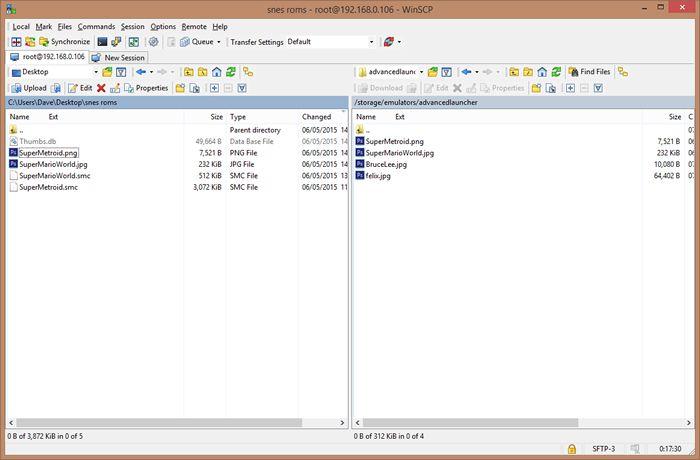Screen dimensions: 700x460
Task: Open the Mark menu
Action: point(44,27)
